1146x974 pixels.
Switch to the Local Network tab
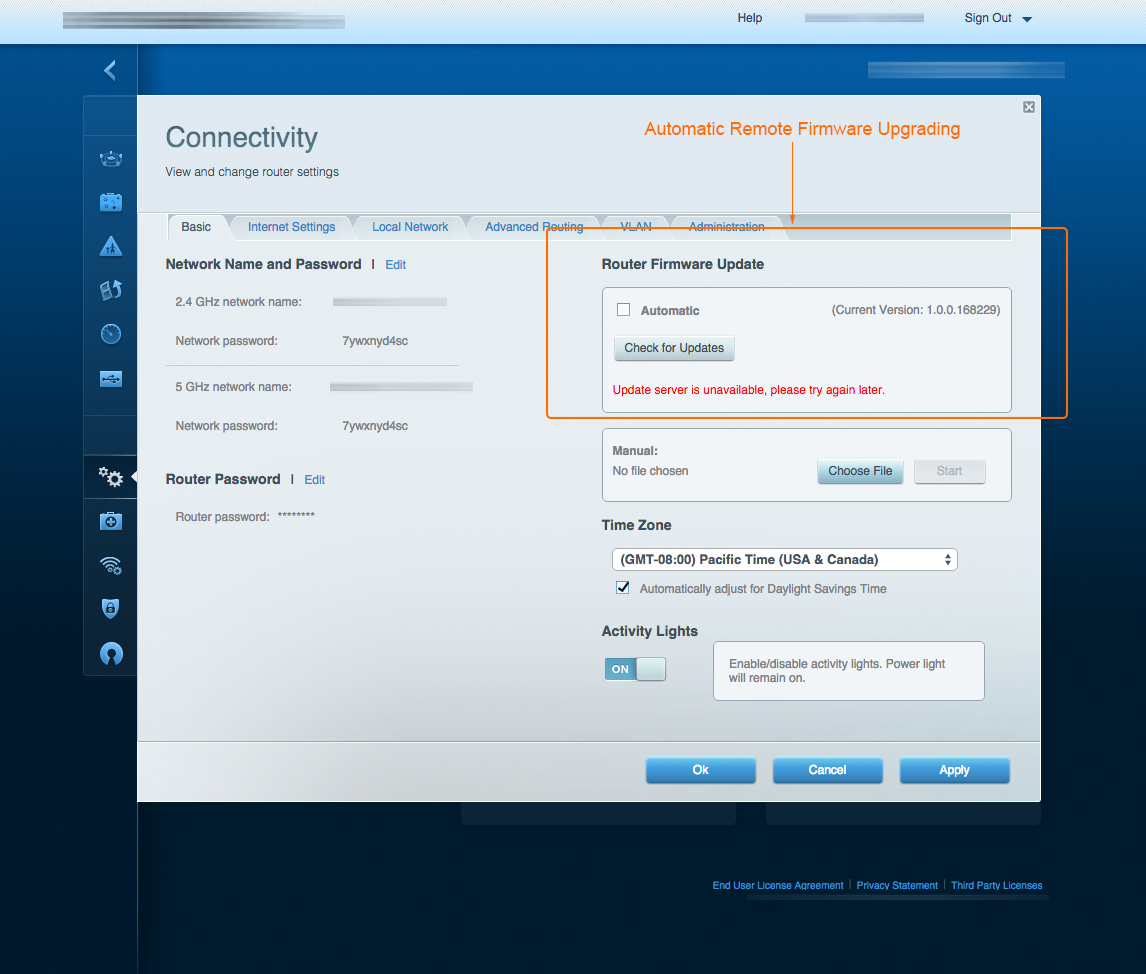pyautogui.click(x=410, y=227)
